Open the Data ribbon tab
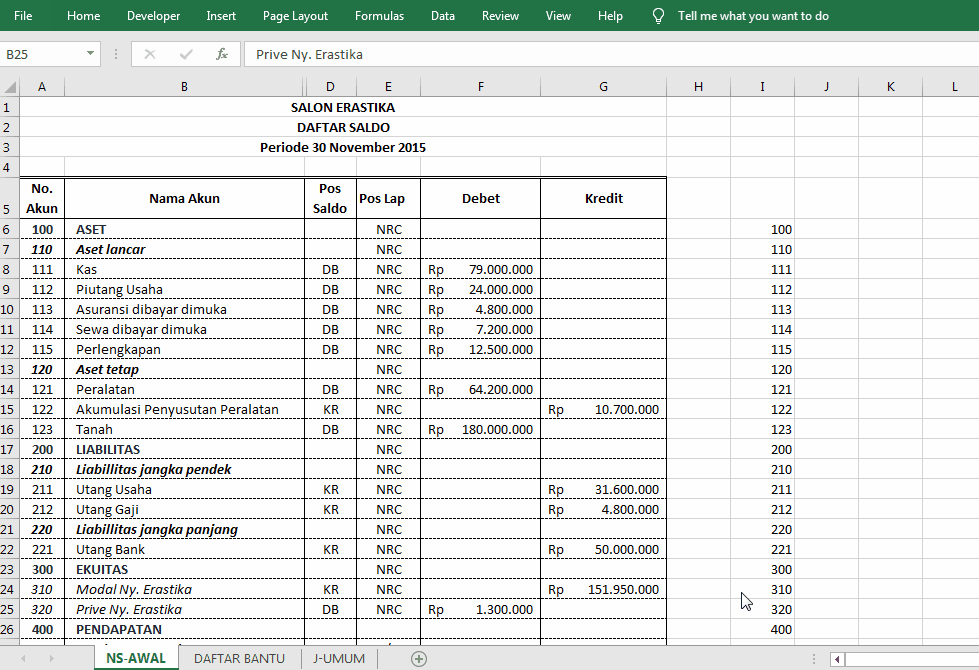979x670 pixels. [x=442, y=15]
